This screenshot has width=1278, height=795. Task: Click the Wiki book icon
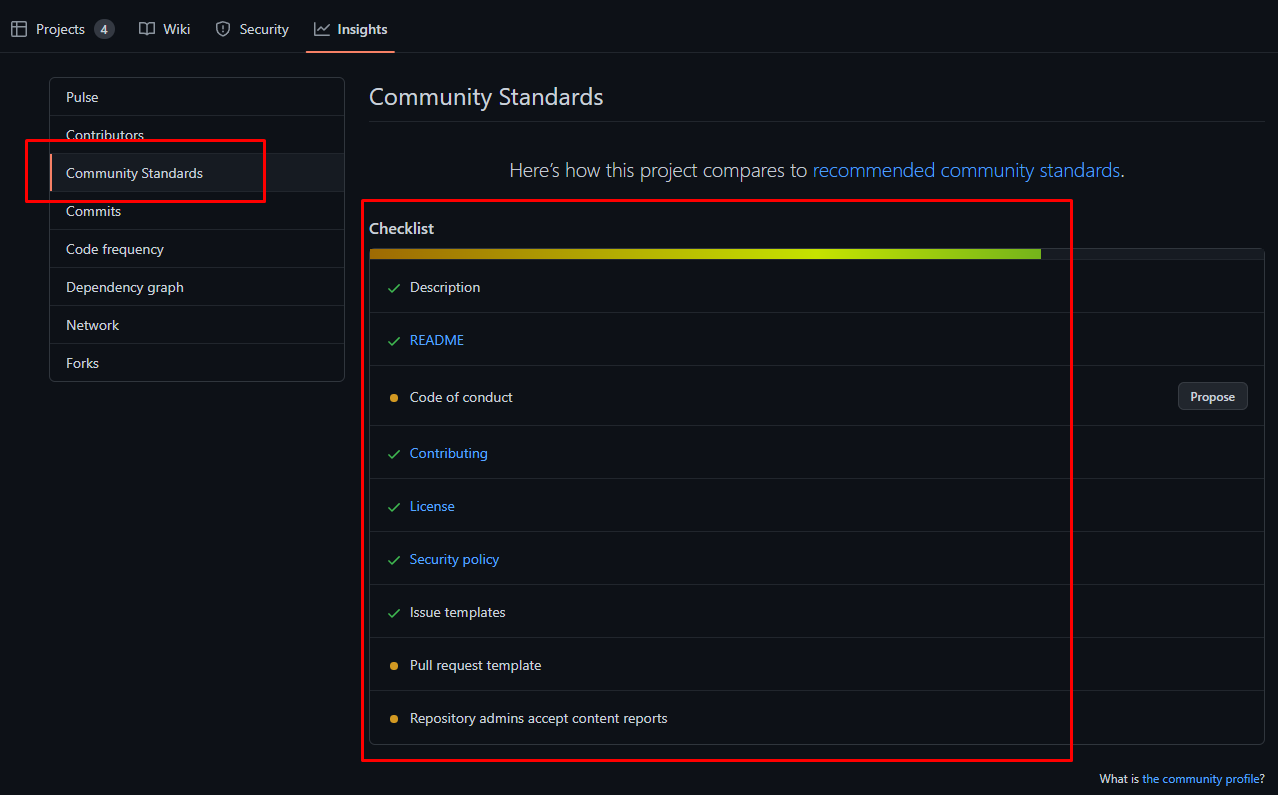147,29
